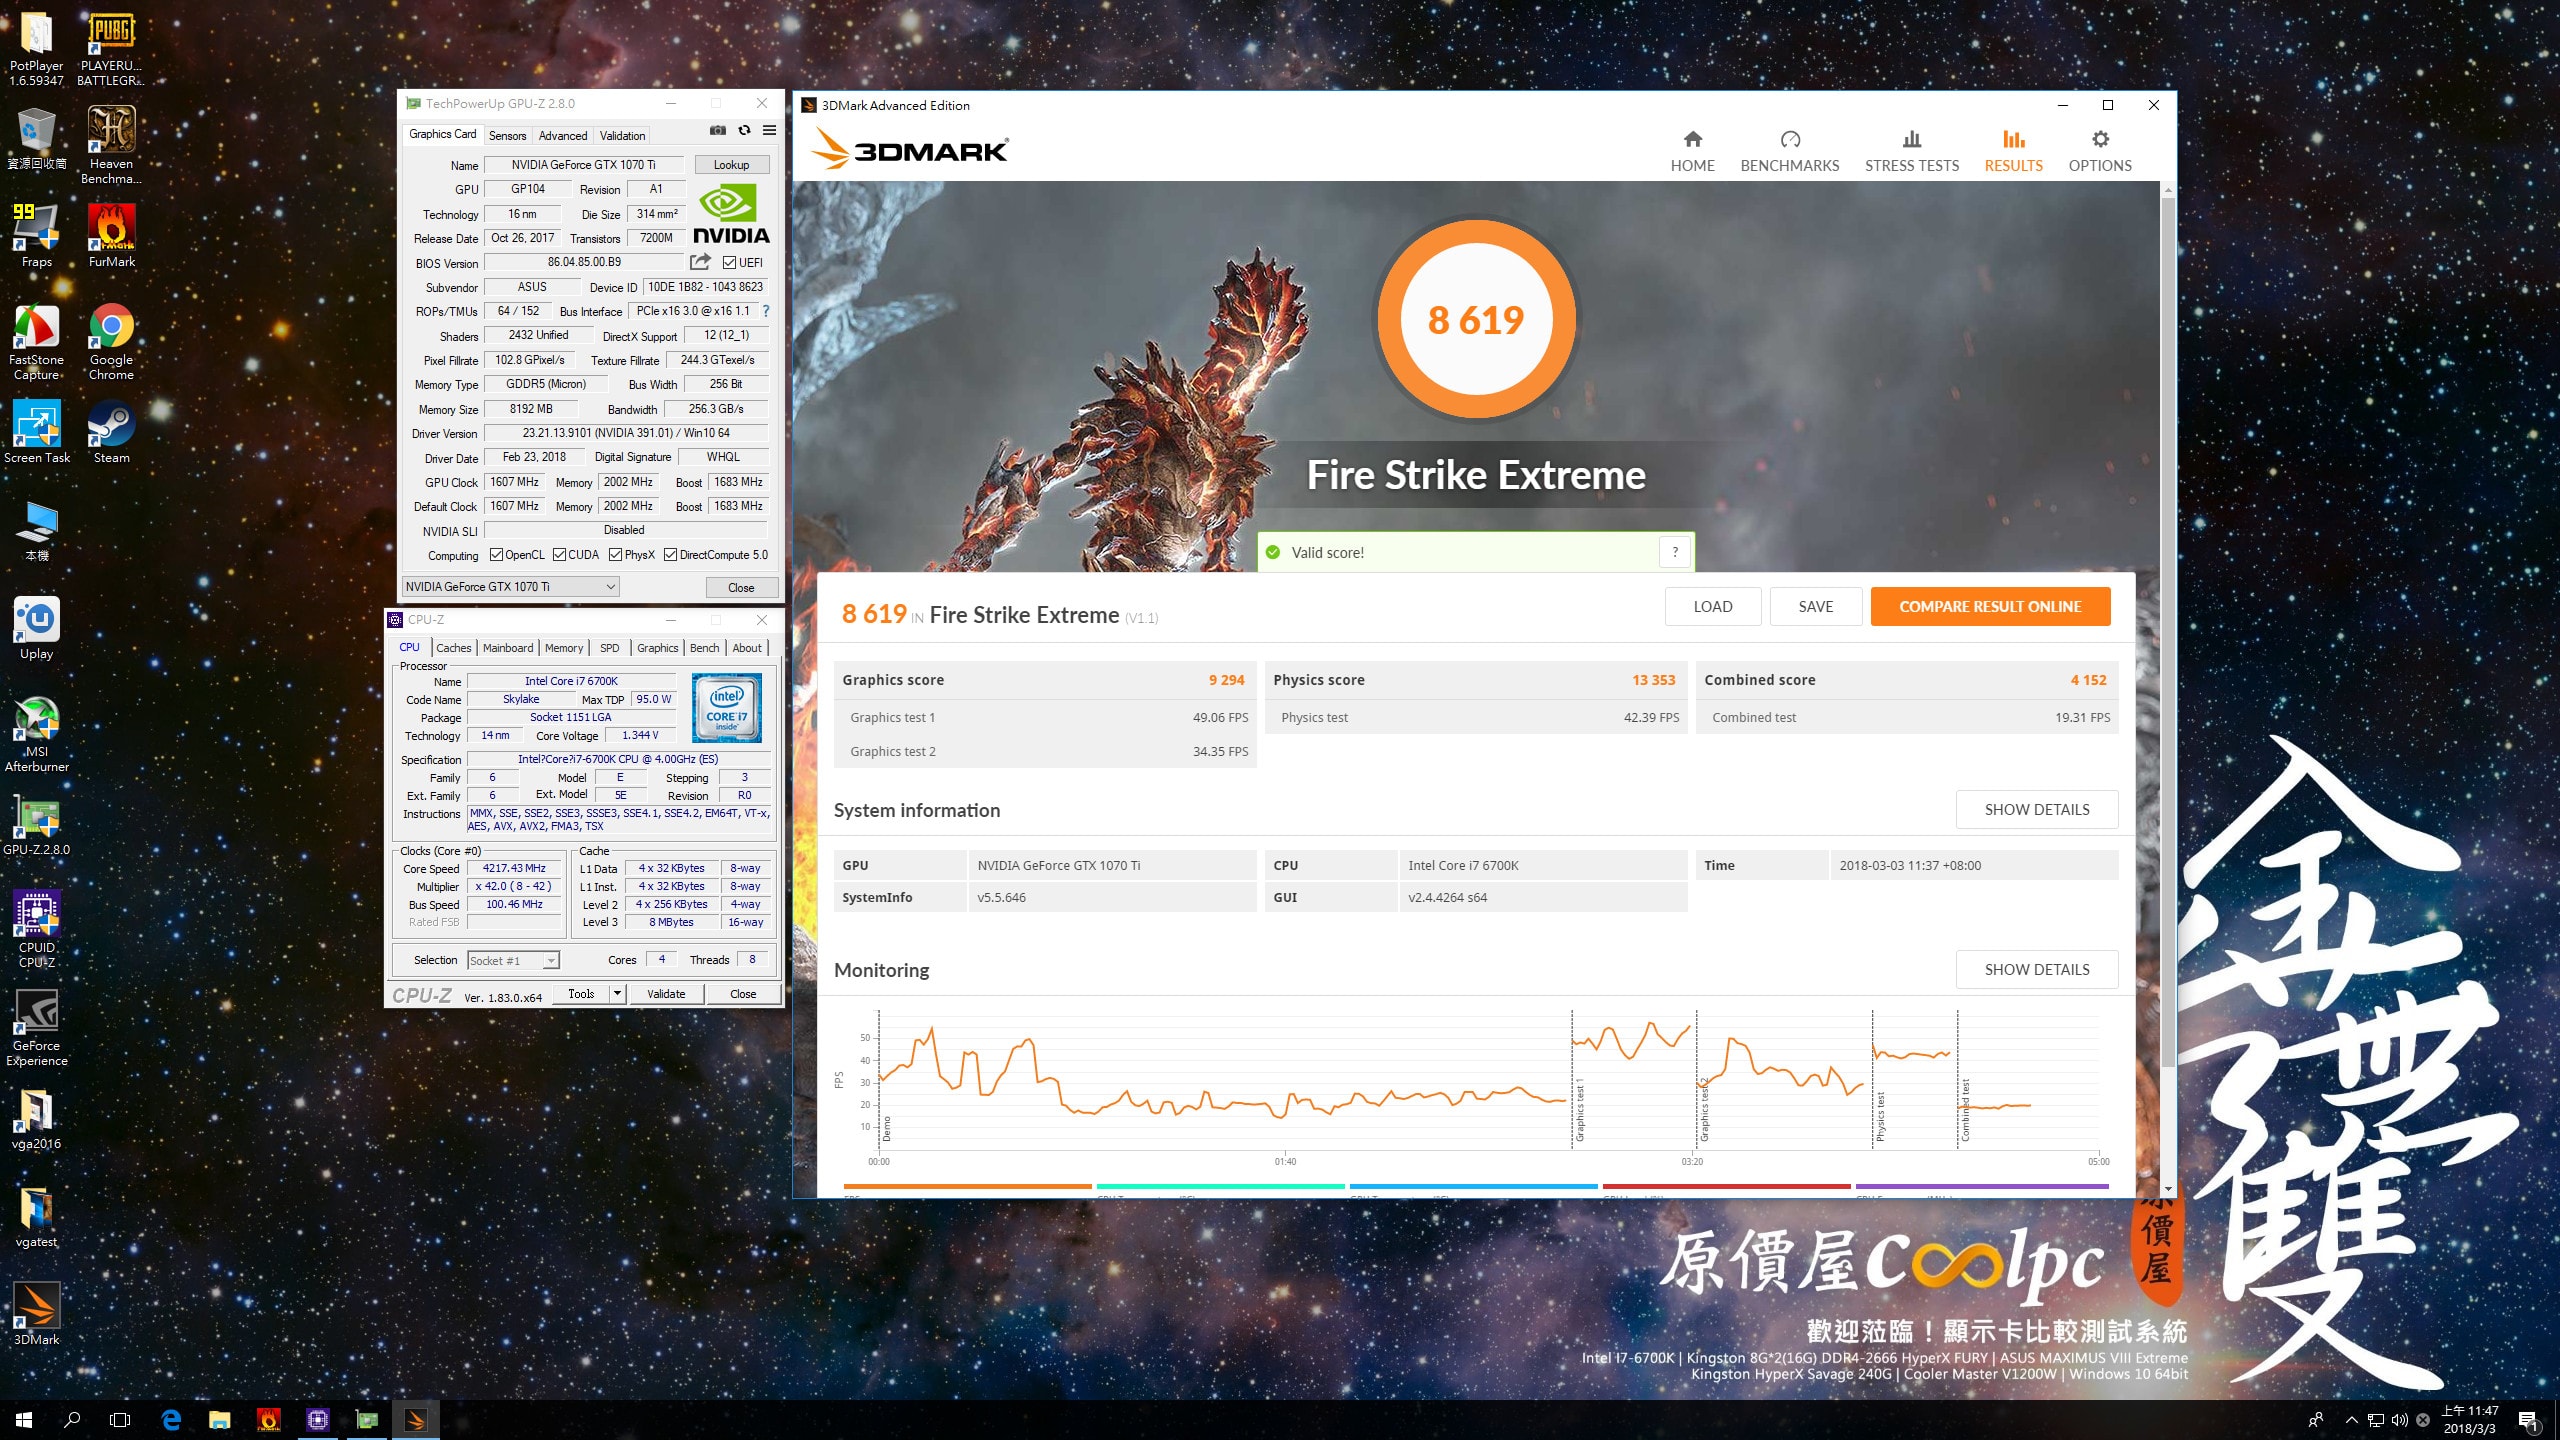
Task: Click the LOAD button in 3DMark
Action: (x=1712, y=606)
